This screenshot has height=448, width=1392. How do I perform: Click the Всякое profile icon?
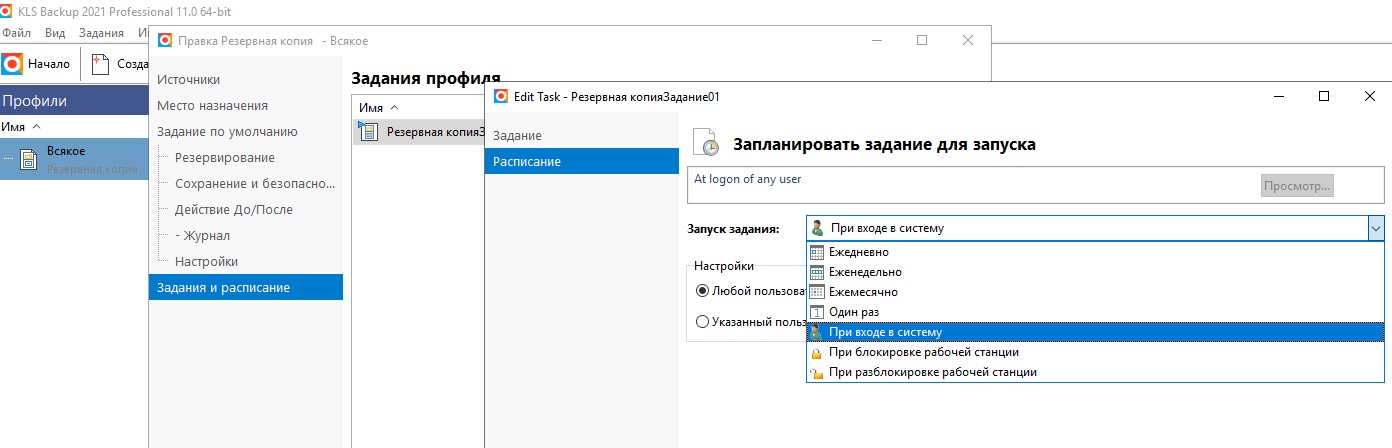[29, 159]
